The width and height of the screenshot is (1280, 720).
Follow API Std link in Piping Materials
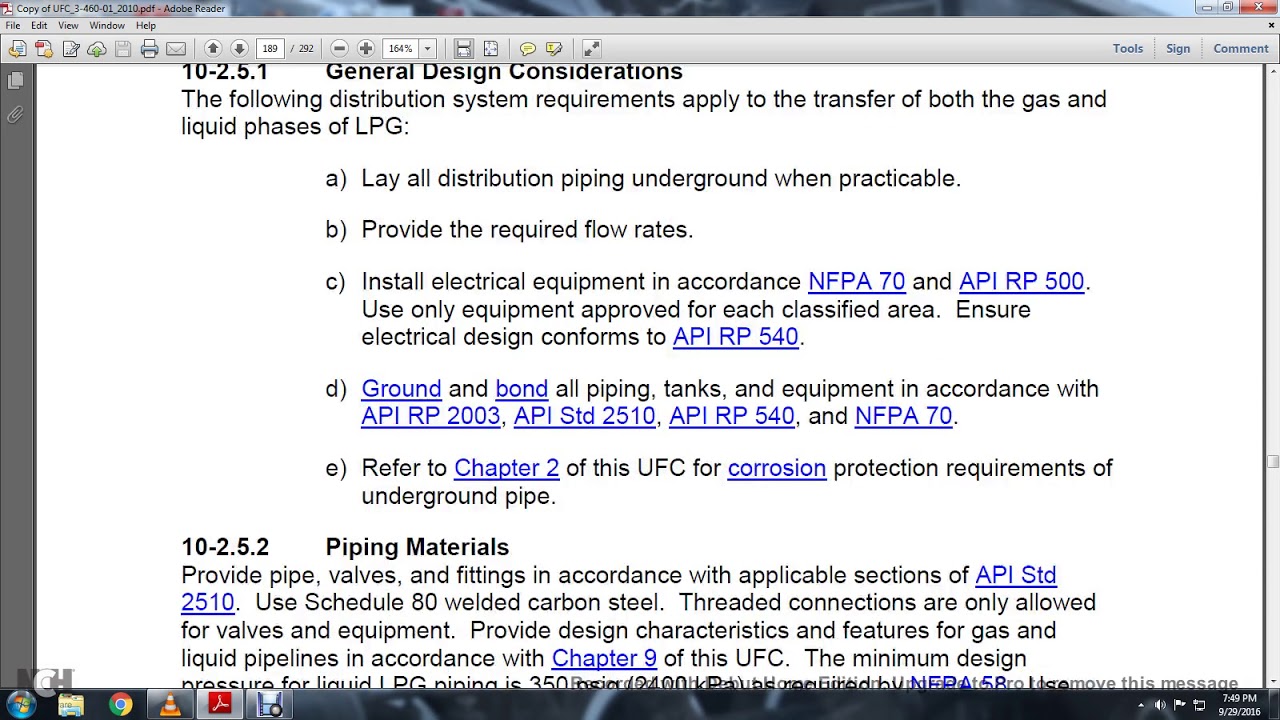[1015, 575]
